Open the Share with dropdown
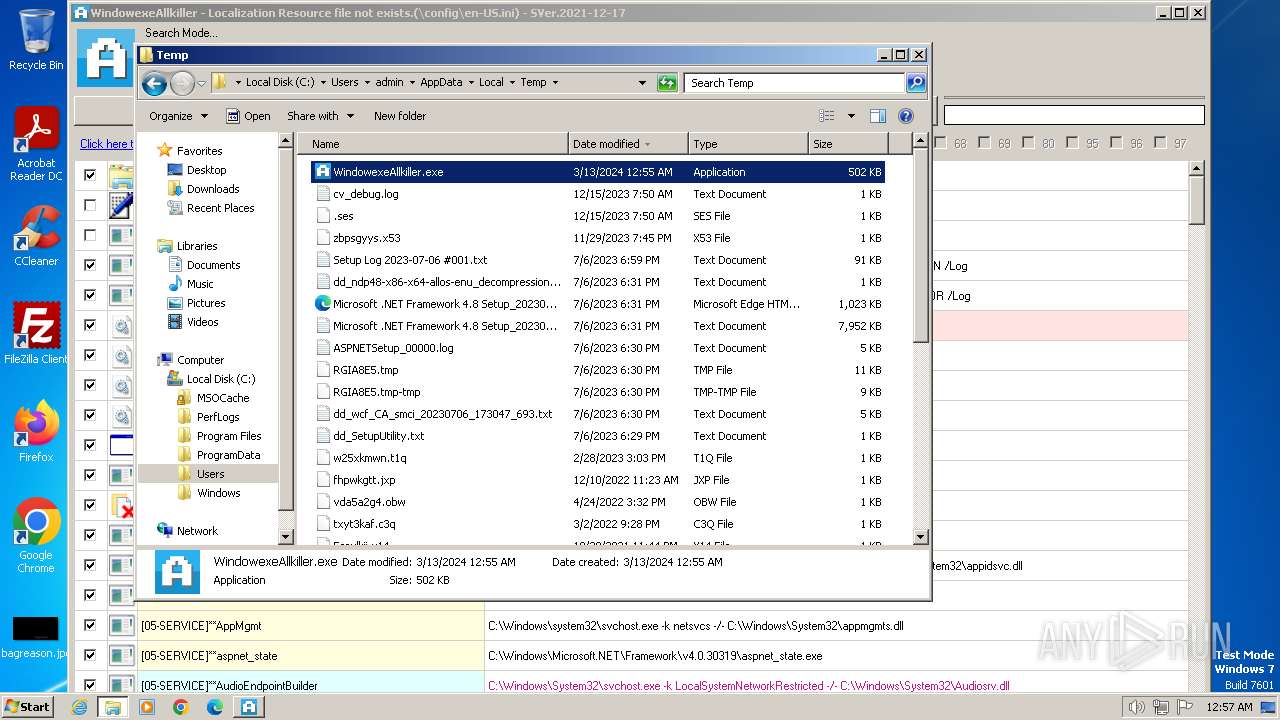 point(319,116)
